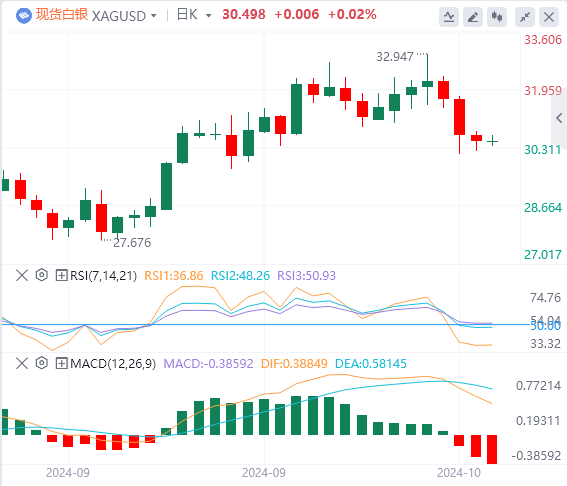Expand the XAGUSD symbol dropdown arrow

(154, 16)
